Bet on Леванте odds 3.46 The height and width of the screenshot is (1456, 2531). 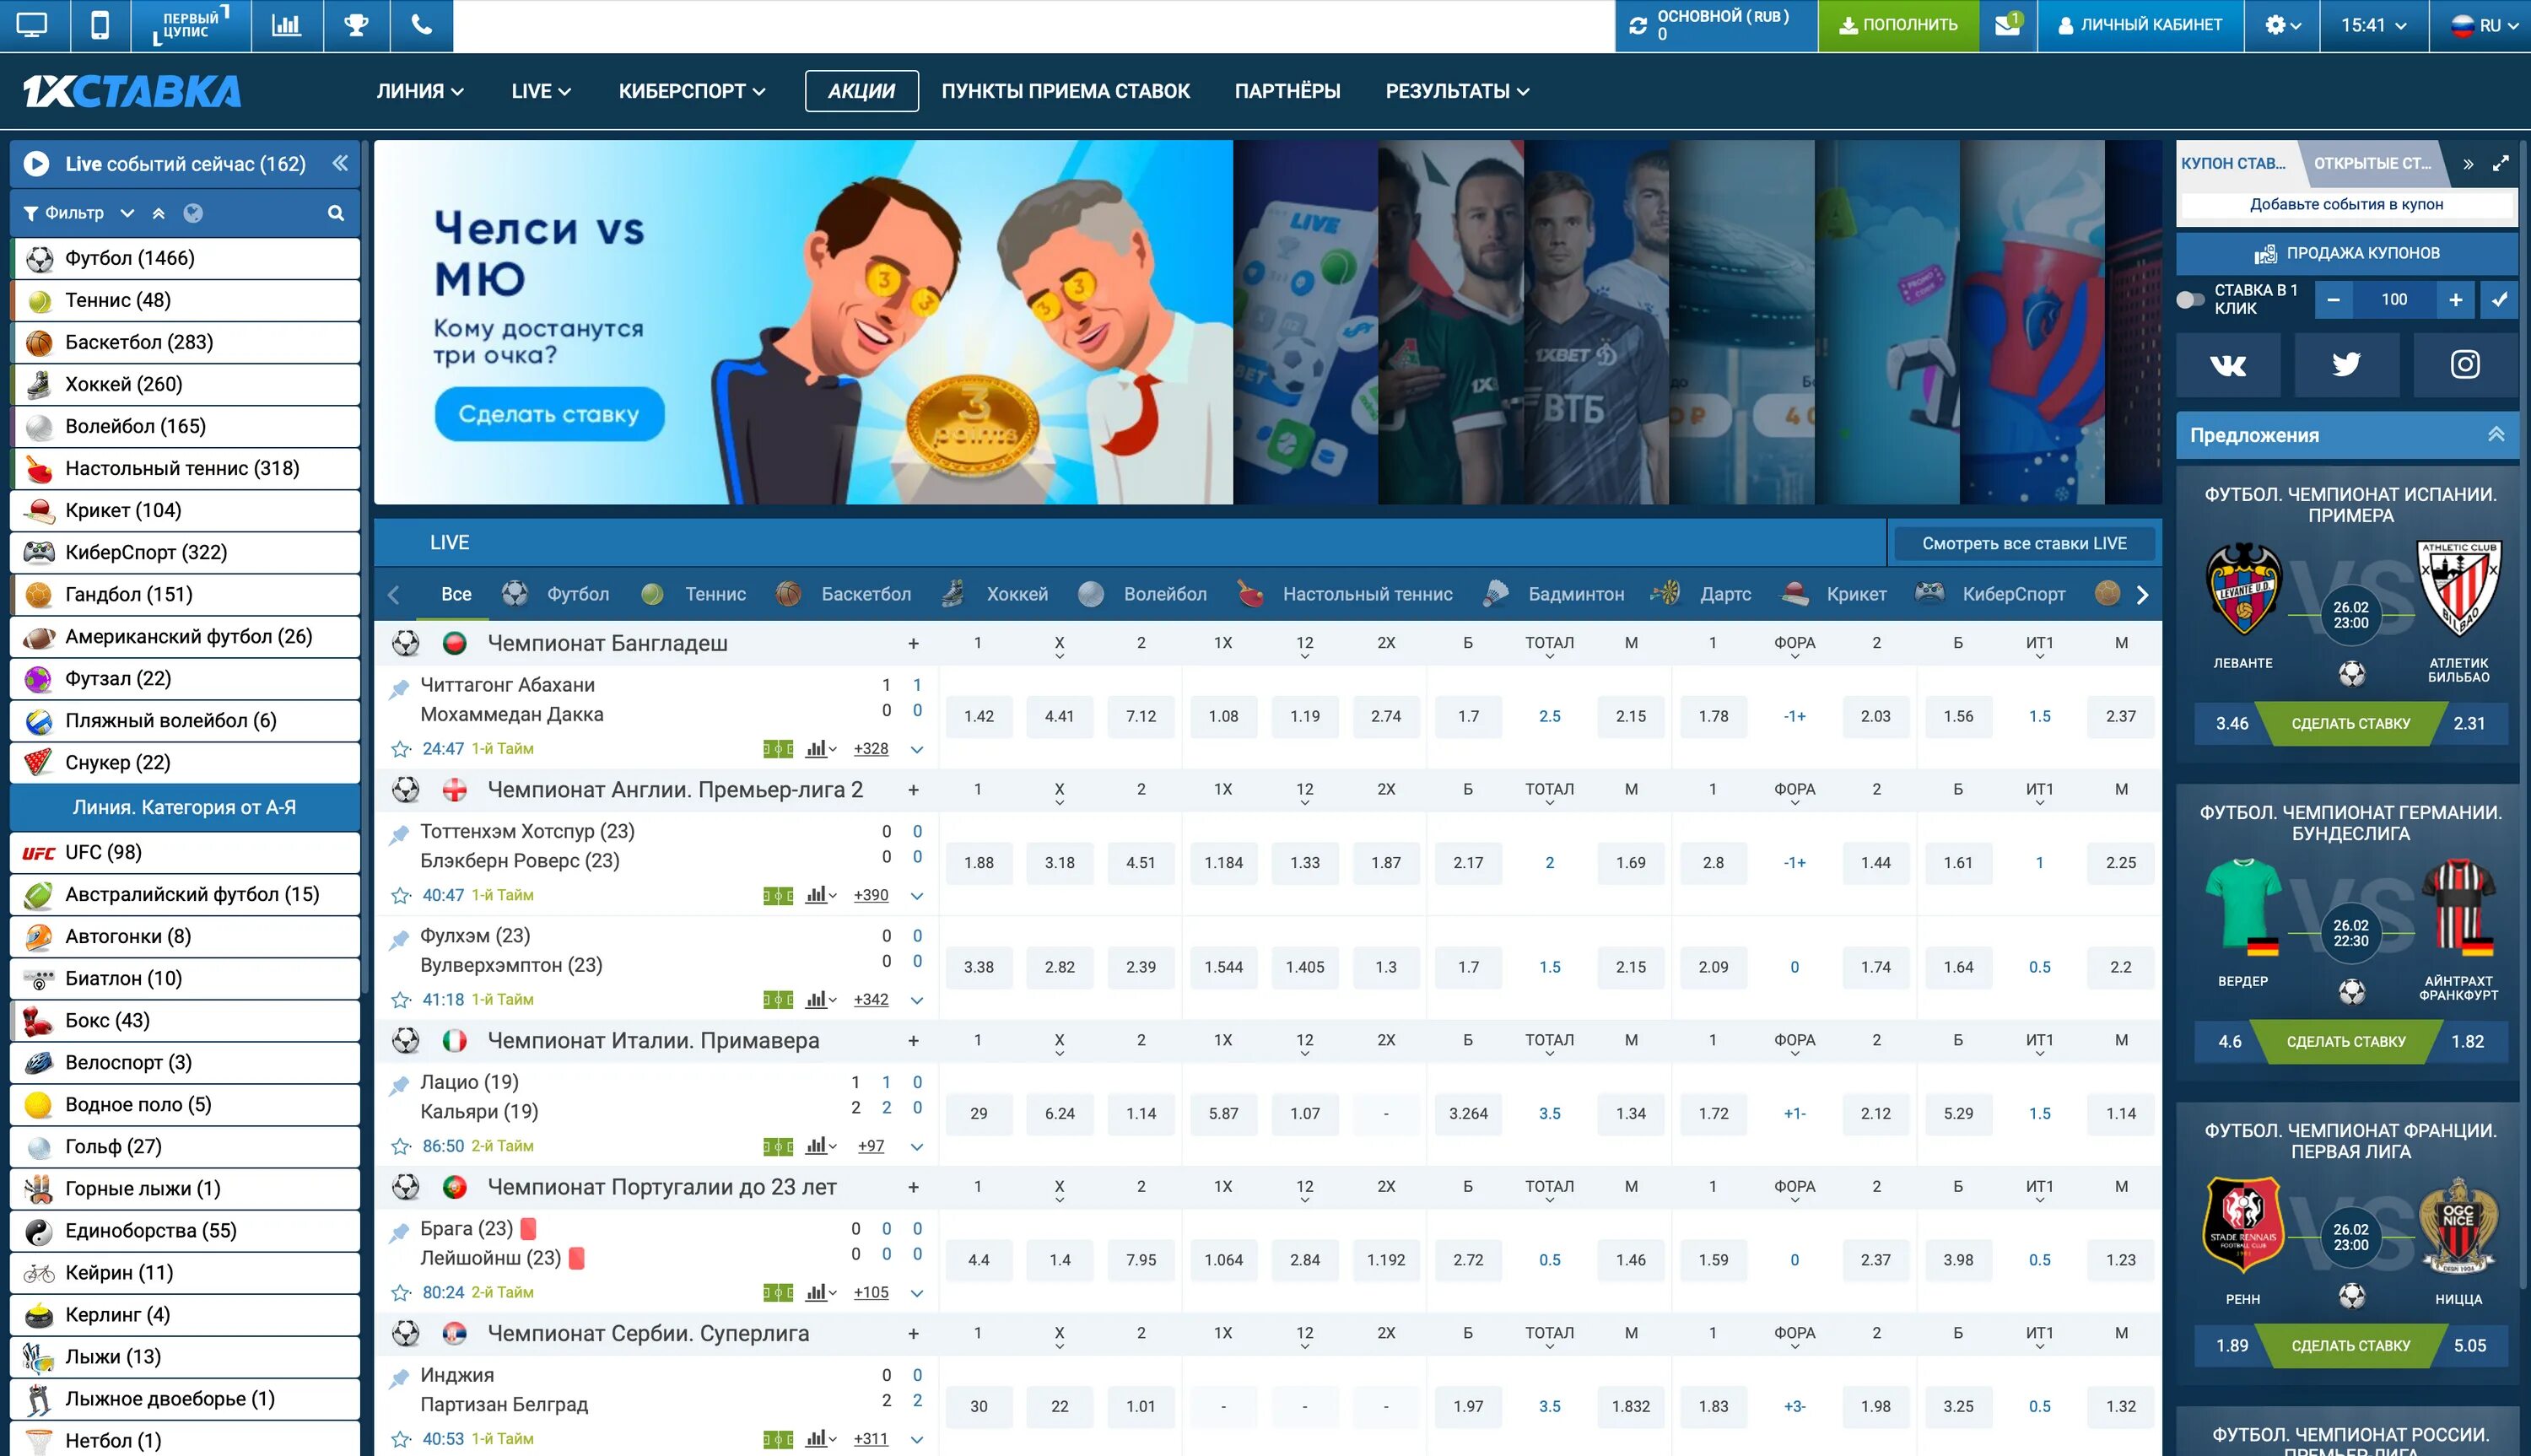click(2231, 723)
